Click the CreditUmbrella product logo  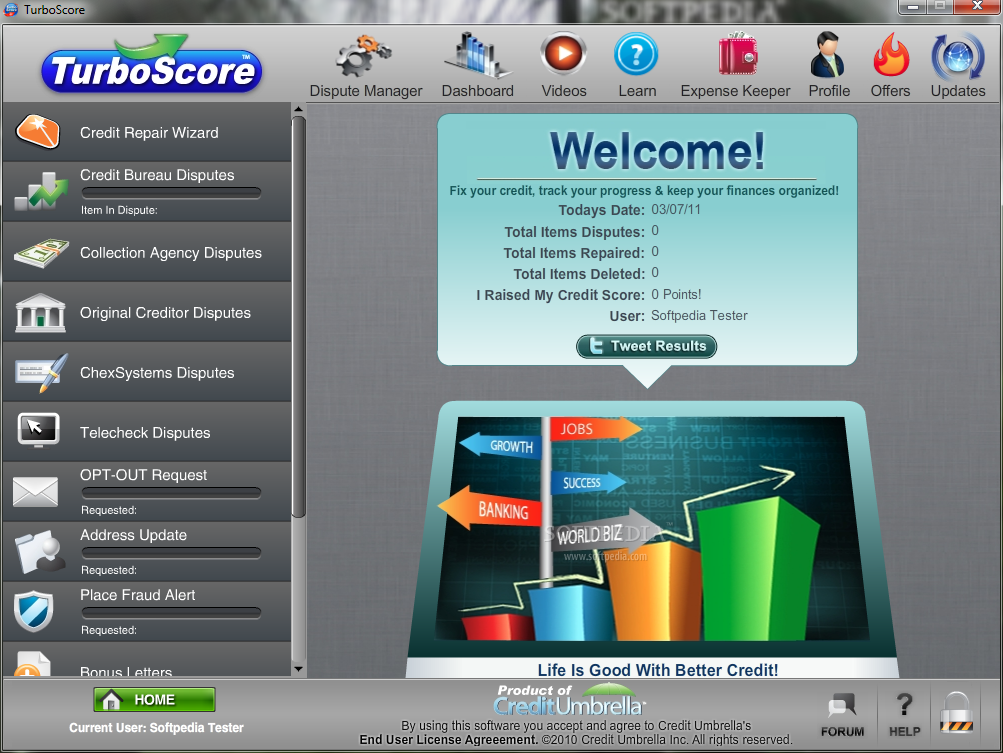coord(569,699)
